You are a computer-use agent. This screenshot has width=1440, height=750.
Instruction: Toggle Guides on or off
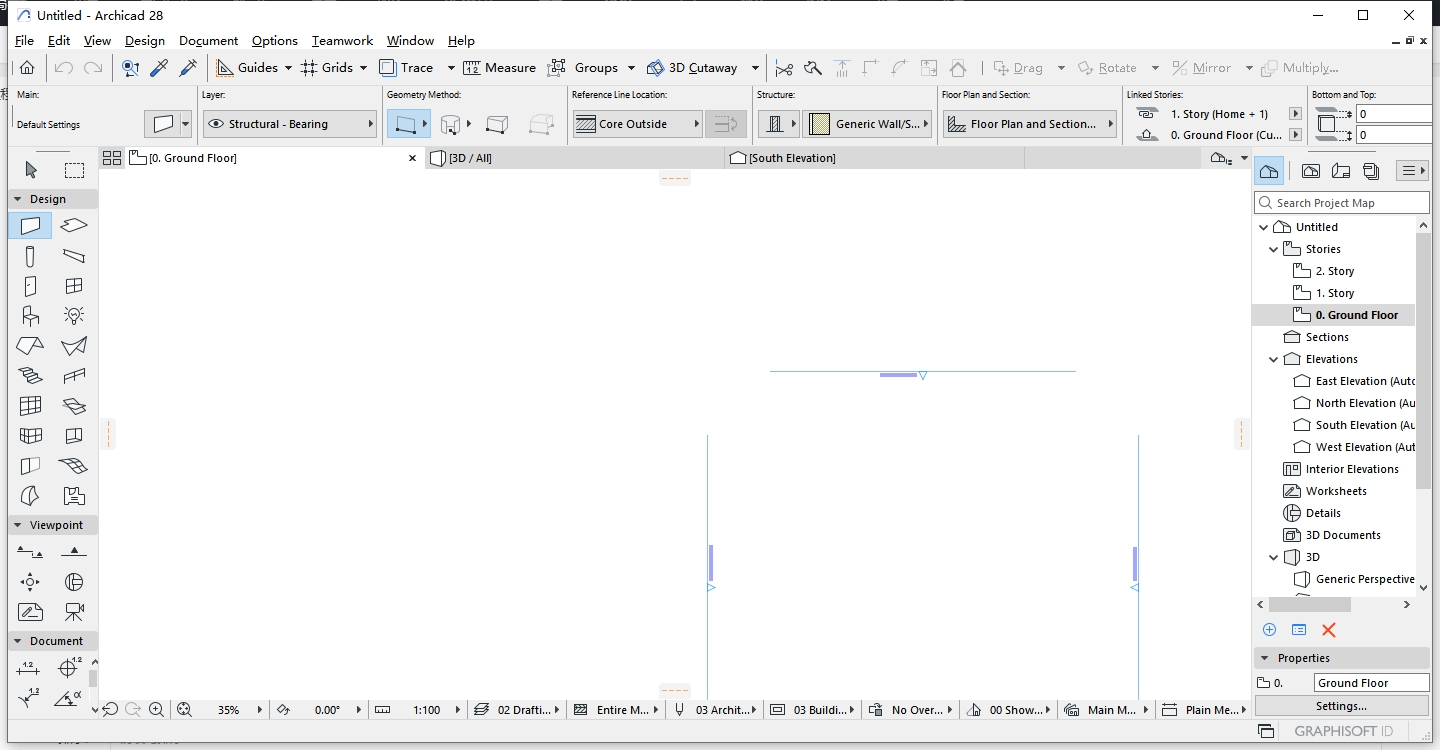[246, 67]
